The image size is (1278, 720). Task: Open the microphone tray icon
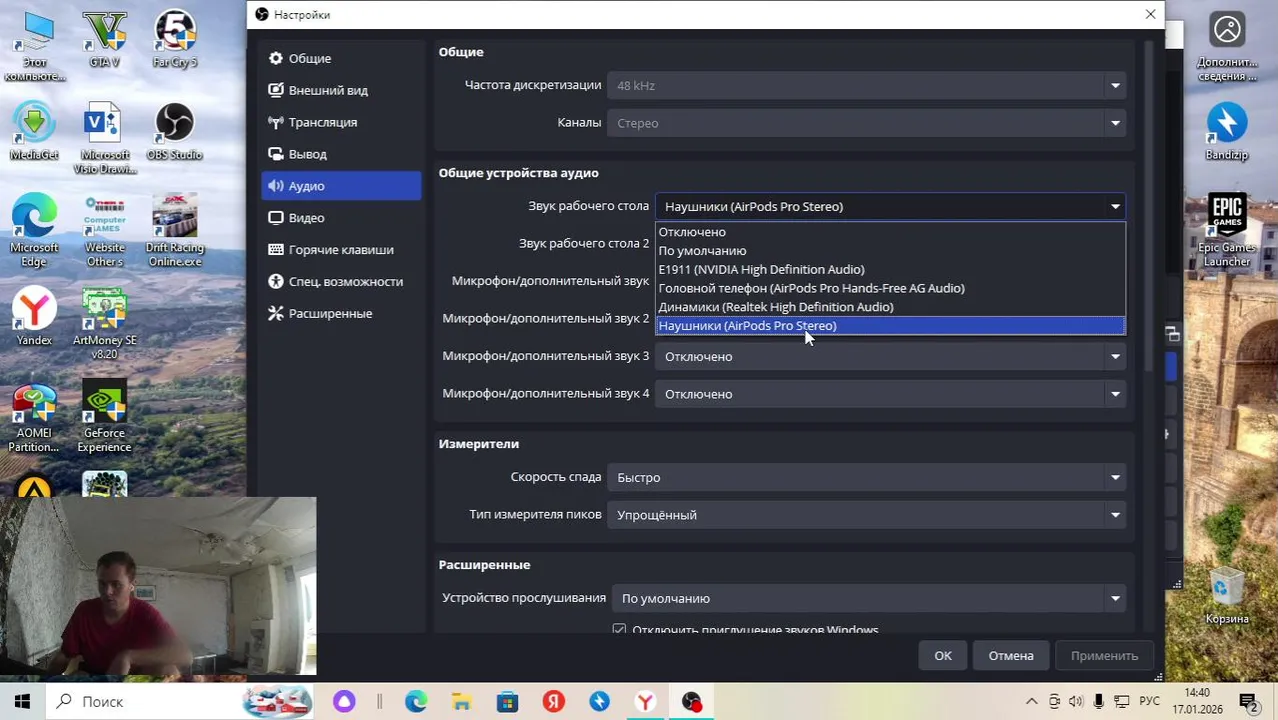[x=1099, y=702]
